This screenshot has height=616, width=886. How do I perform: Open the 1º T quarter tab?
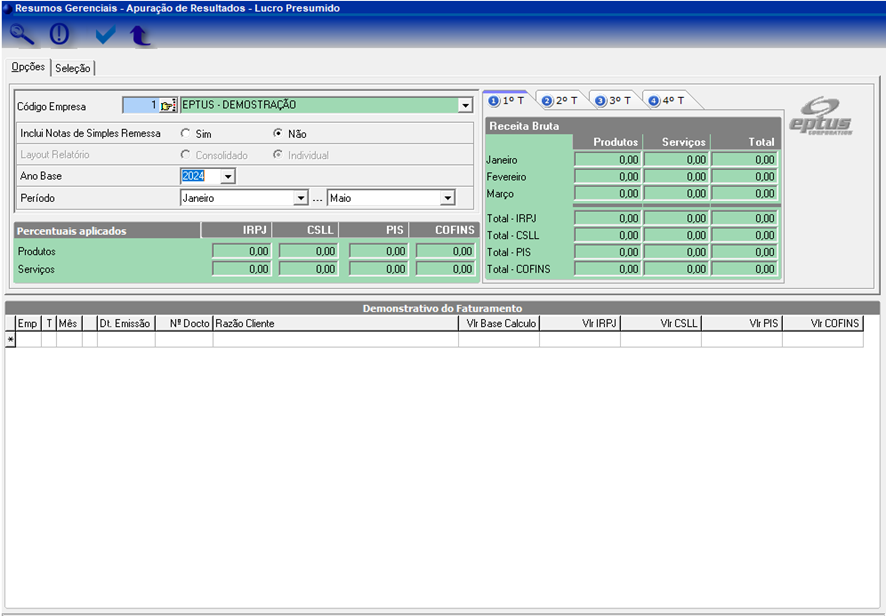point(507,101)
